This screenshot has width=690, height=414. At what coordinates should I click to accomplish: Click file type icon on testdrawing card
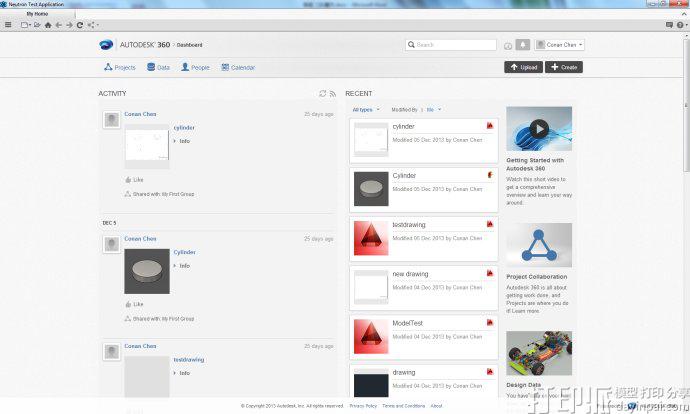click(490, 224)
